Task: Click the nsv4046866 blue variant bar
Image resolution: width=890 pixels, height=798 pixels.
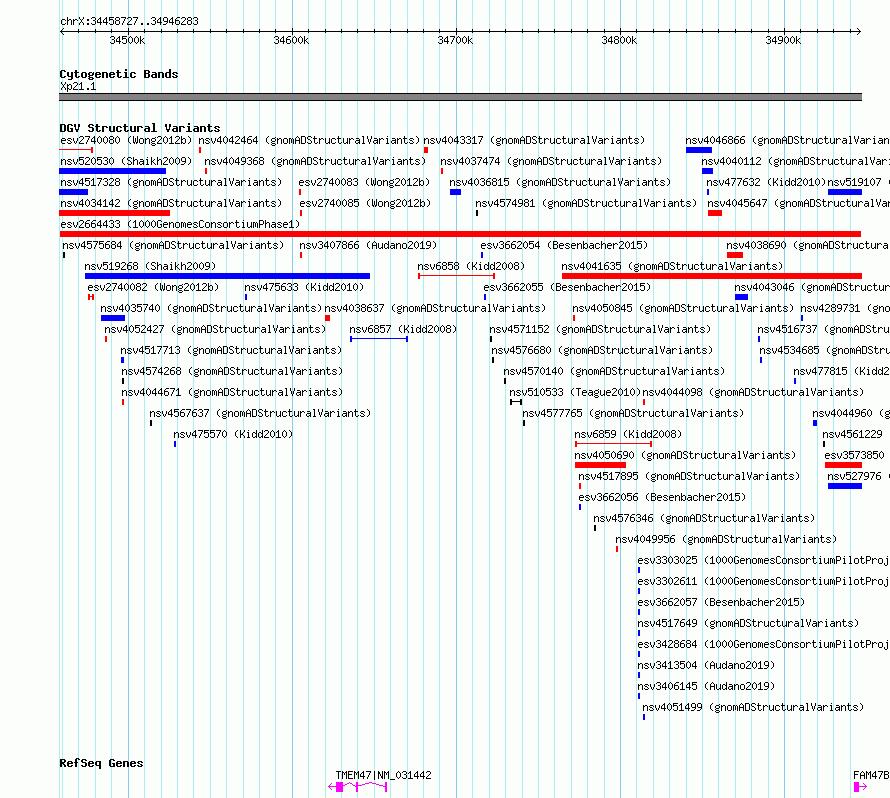Action: pos(699,150)
